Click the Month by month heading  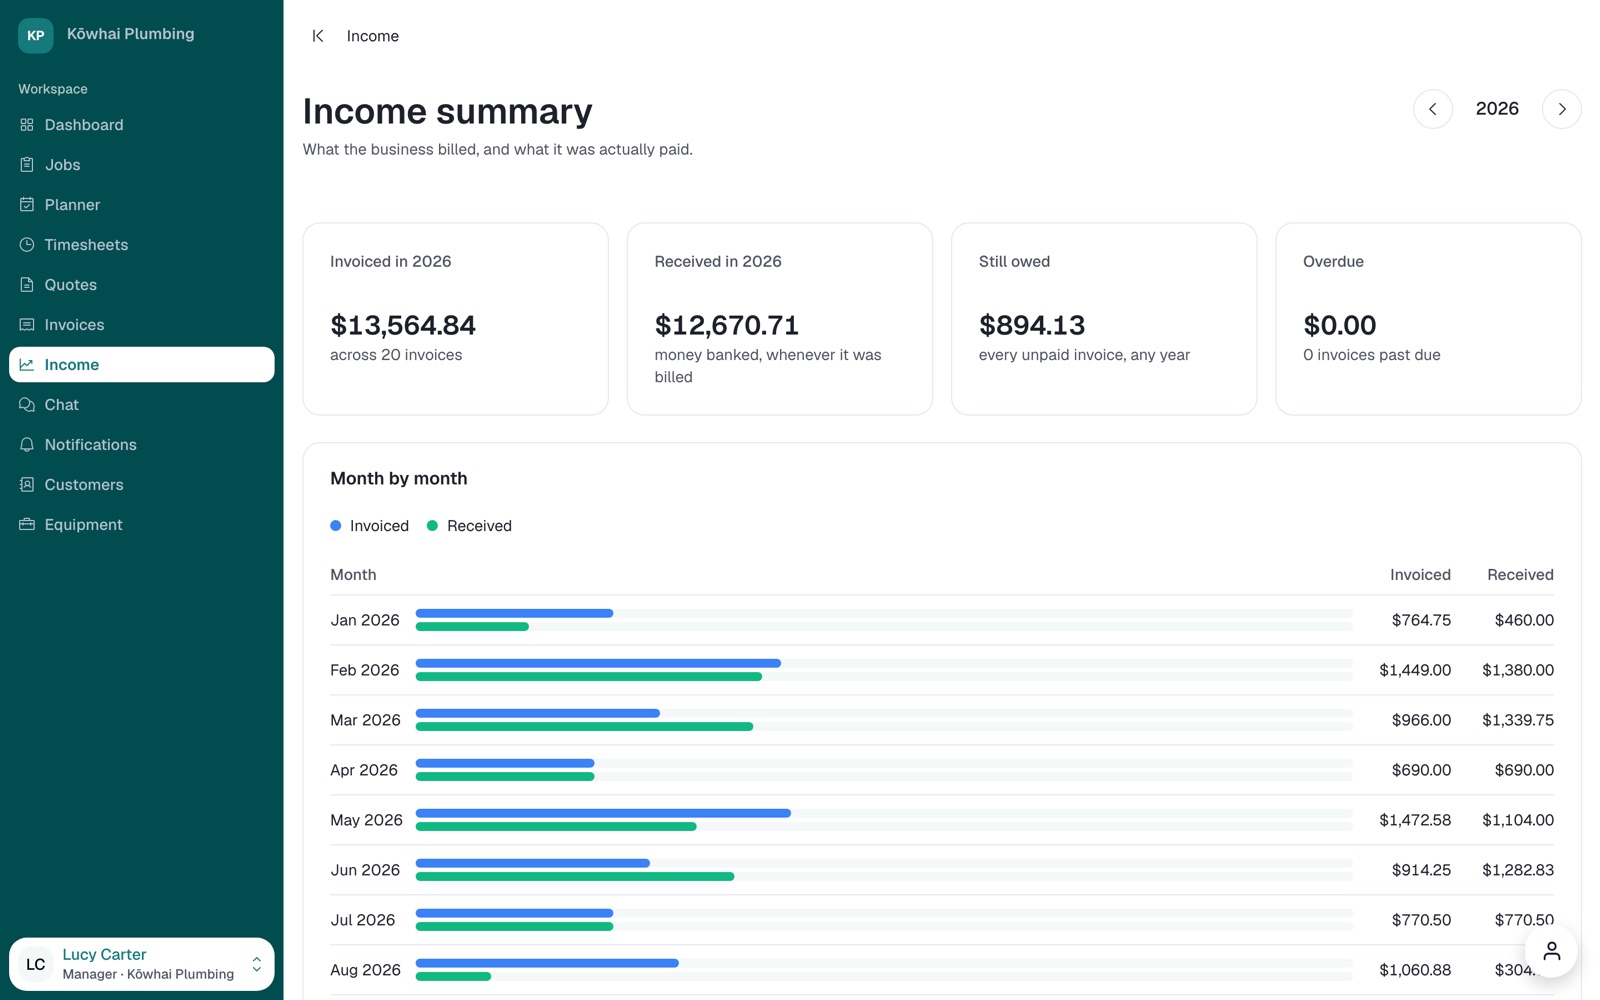(x=399, y=479)
